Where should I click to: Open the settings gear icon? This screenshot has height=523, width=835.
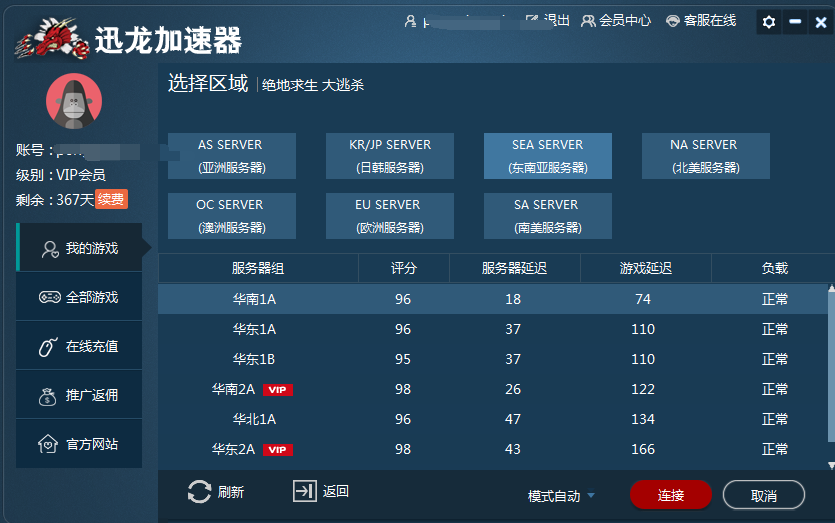pos(768,22)
